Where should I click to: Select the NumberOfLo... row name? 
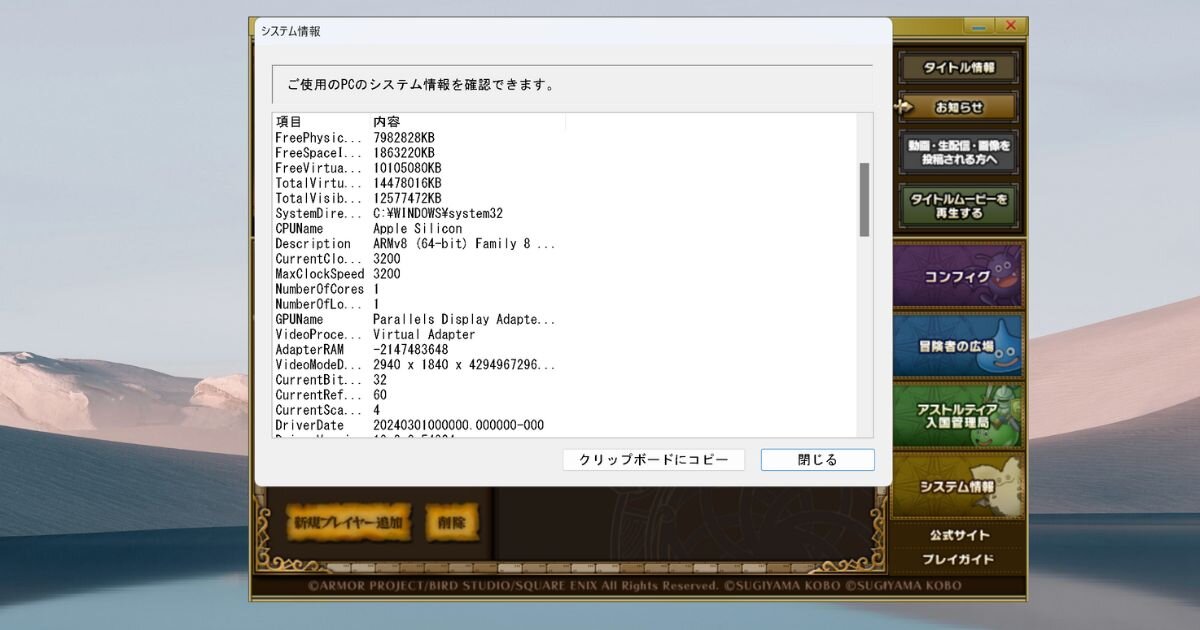pyautogui.click(x=319, y=304)
